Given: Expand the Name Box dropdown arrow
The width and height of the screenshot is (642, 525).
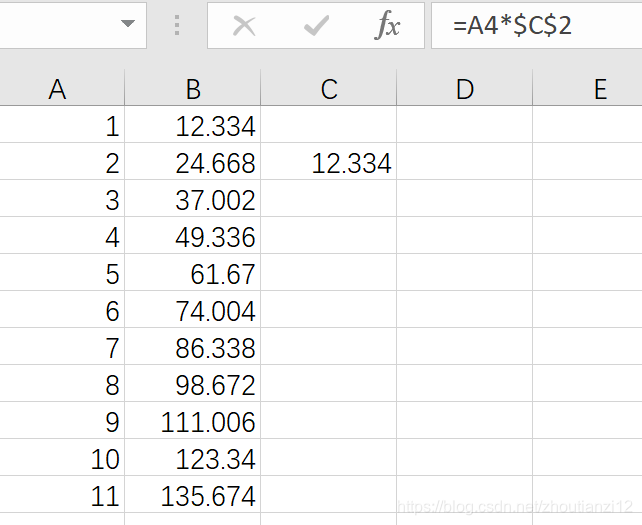Looking at the screenshot, I should 128,24.
